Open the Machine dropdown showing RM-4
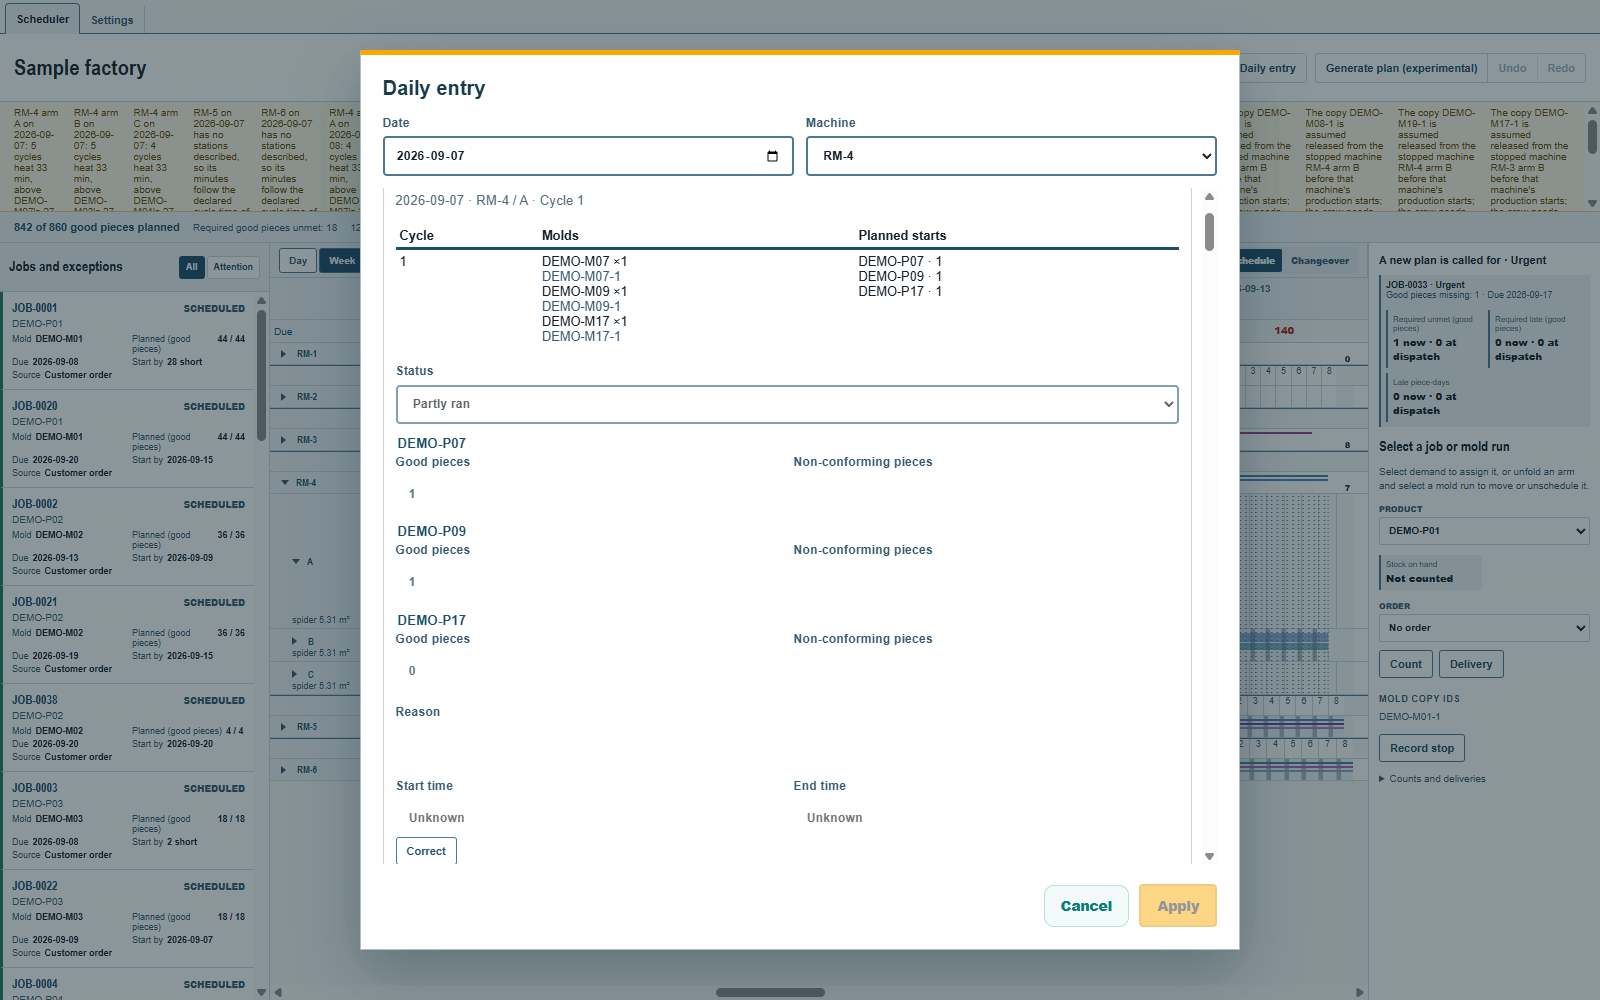 coord(1011,156)
